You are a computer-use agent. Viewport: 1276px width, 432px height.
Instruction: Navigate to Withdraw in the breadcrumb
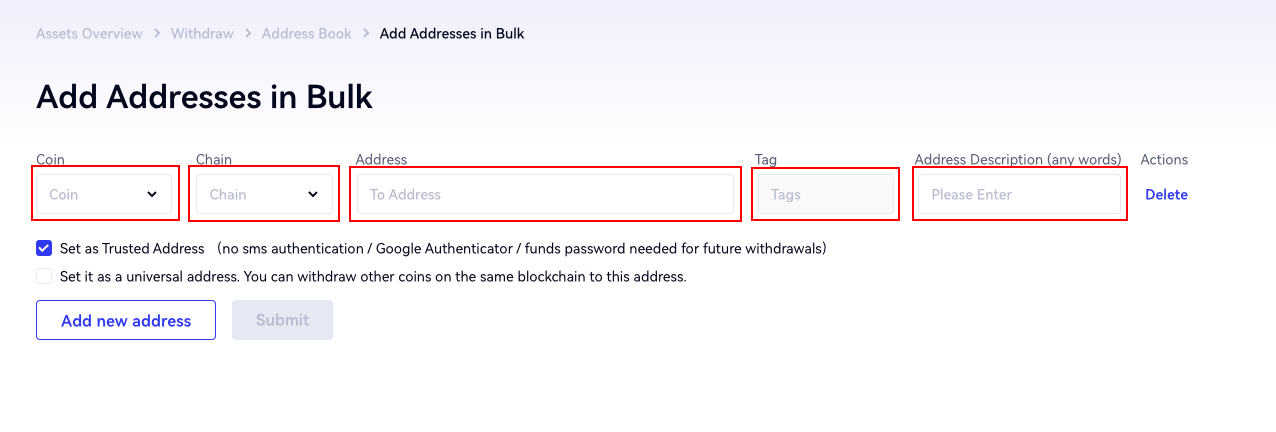(x=202, y=34)
